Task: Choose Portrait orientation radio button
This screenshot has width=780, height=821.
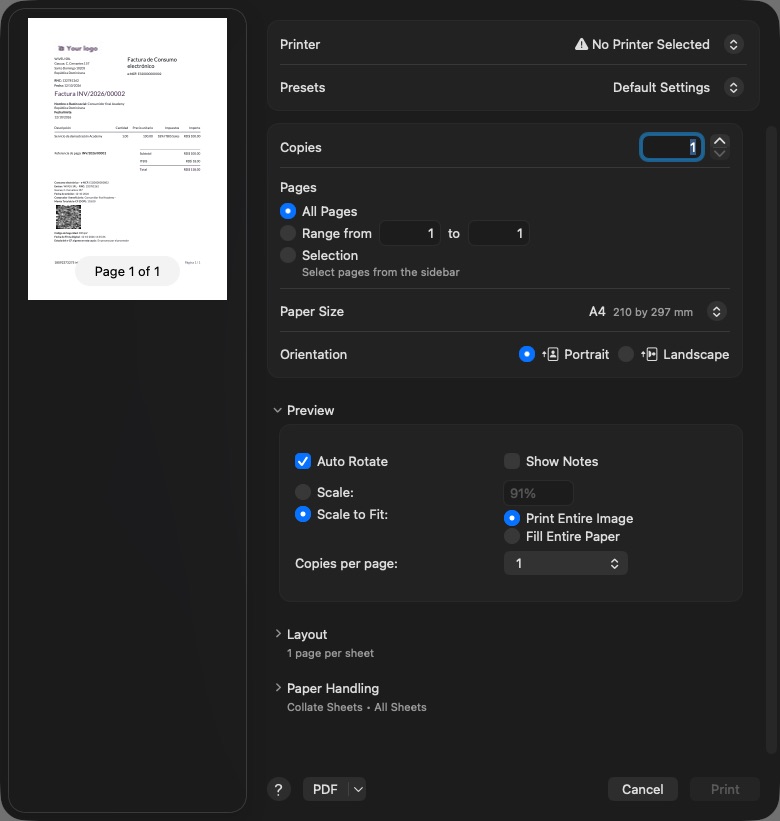Action: click(x=527, y=354)
